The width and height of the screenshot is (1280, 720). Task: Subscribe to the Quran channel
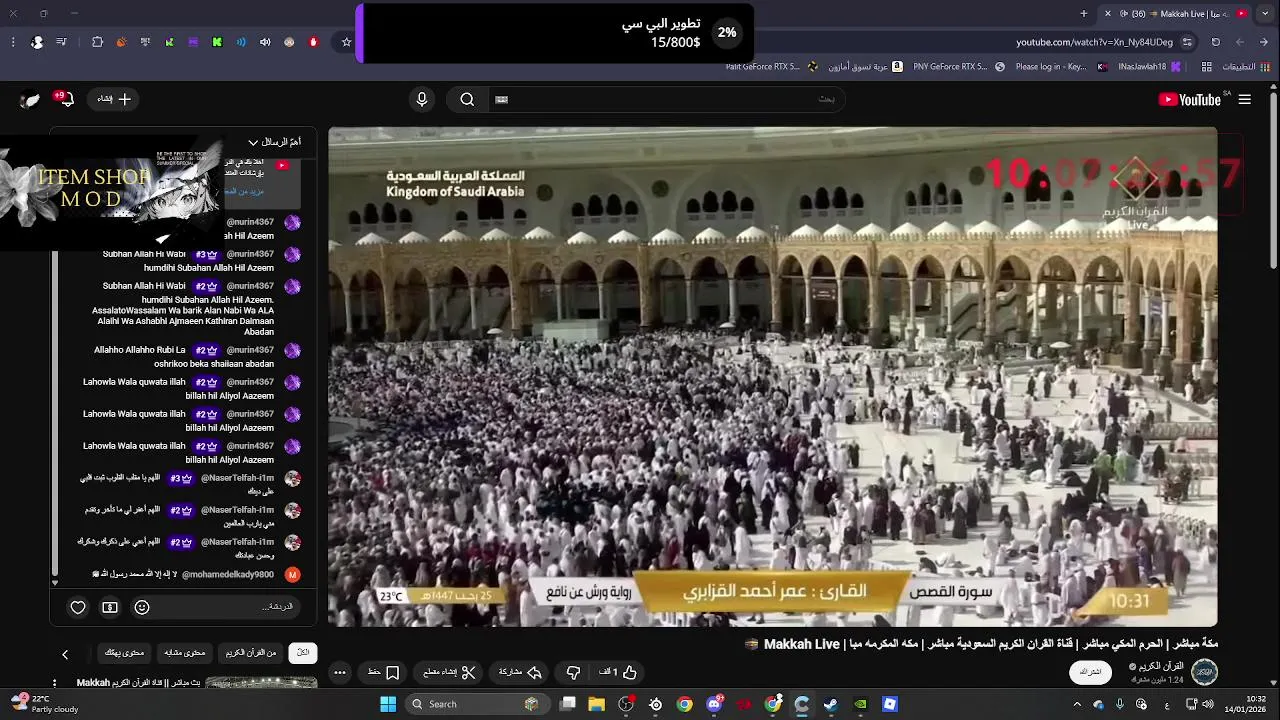[1090, 672]
